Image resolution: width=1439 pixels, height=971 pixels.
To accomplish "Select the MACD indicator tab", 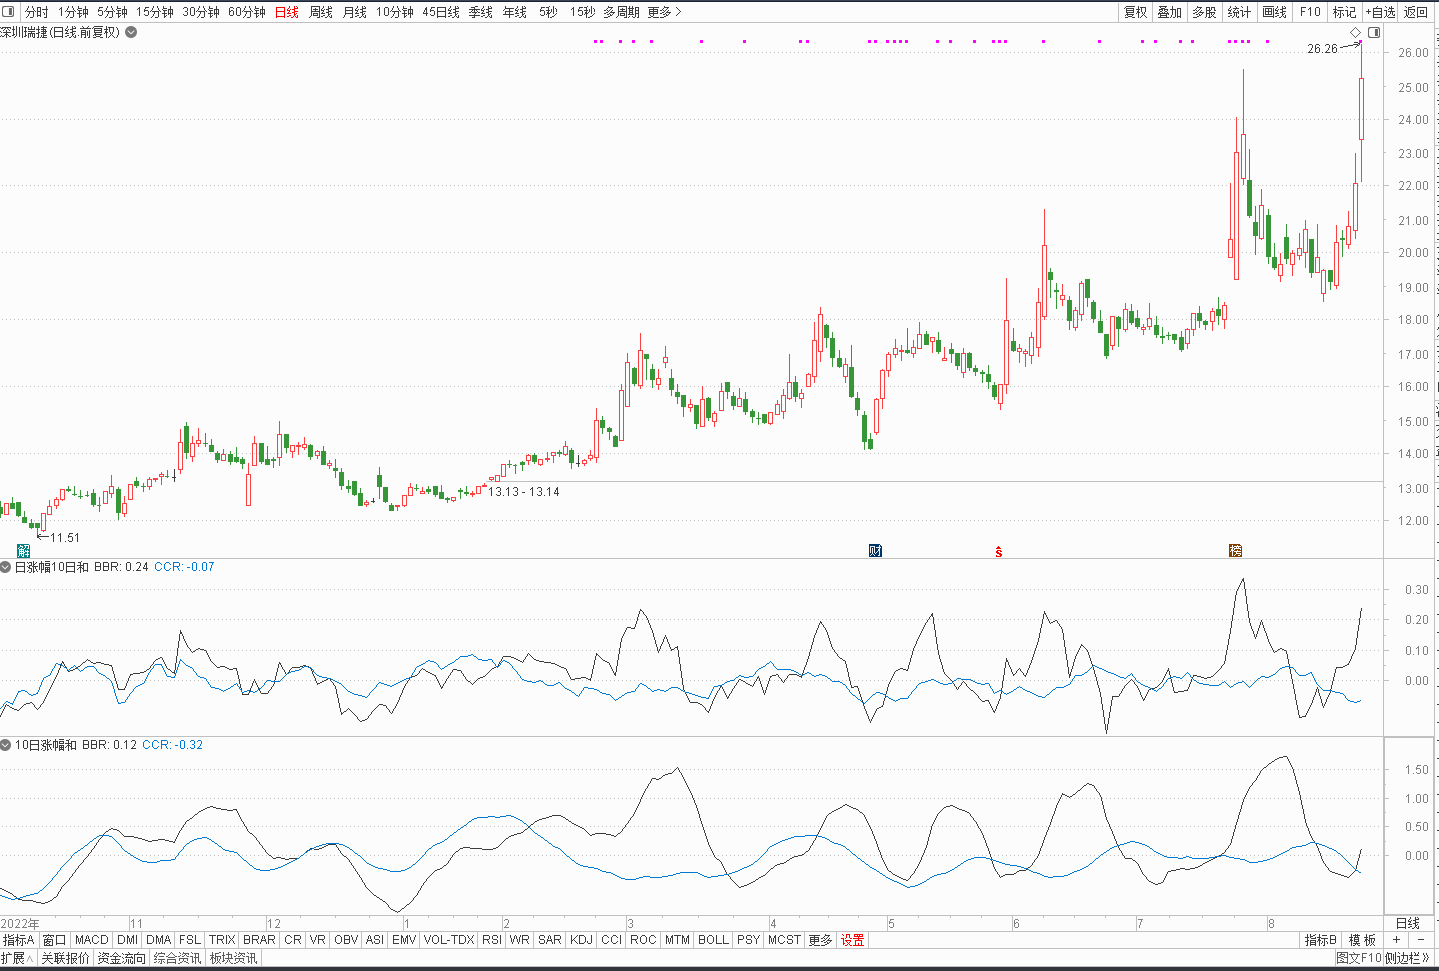I will pyautogui.click(x=92, y=940).
